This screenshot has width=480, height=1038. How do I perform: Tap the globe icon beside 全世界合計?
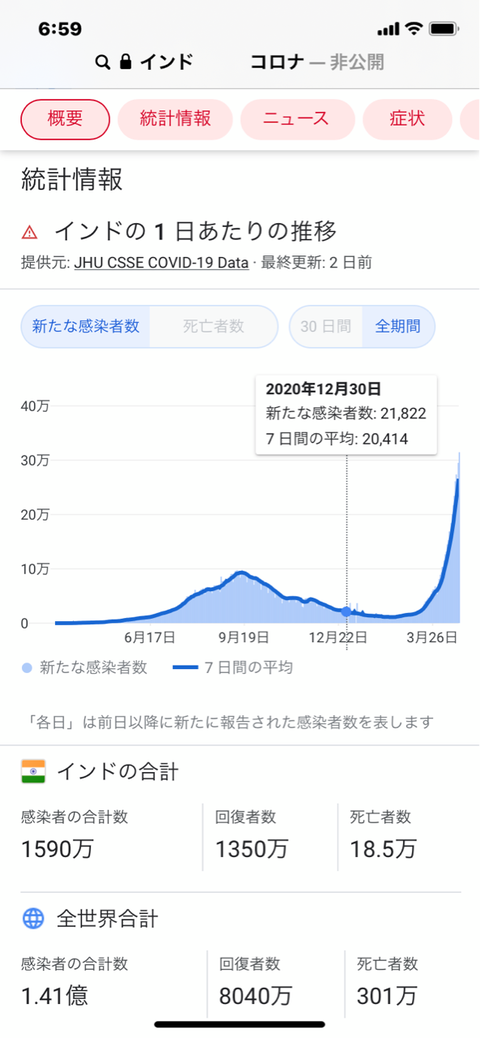(x=33, y=918)
